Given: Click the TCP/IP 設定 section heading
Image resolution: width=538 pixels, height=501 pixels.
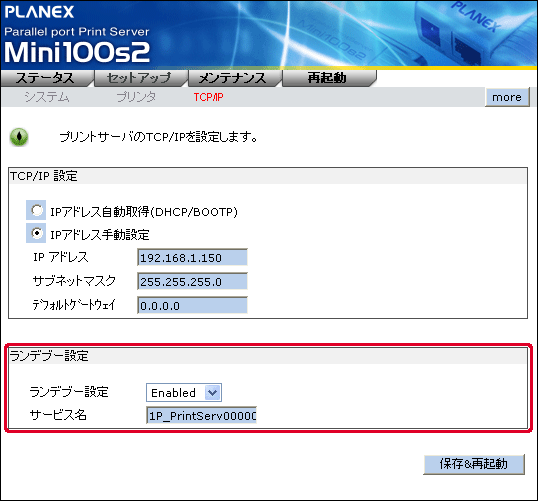Looking at the screenshot, I should pos(44,176).
